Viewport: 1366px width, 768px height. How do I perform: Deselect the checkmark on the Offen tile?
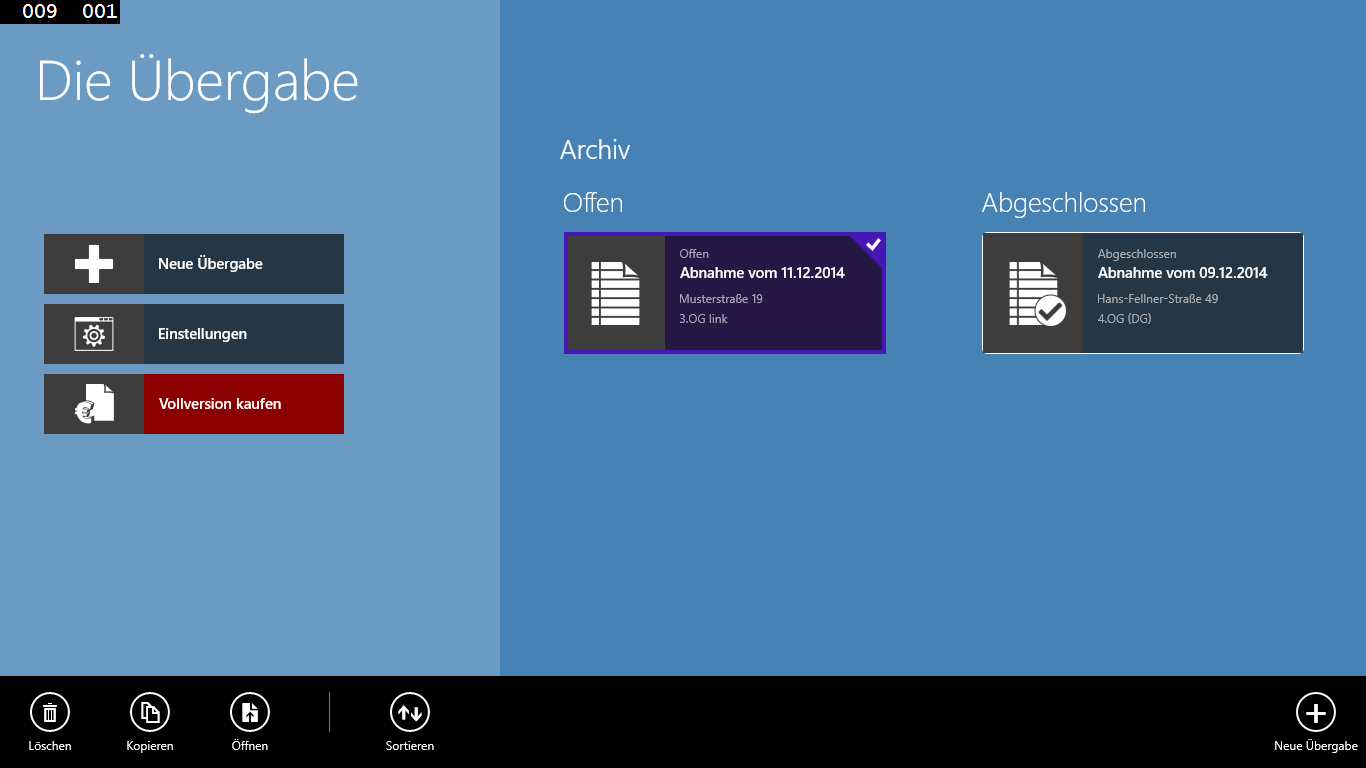click(873, 245)
